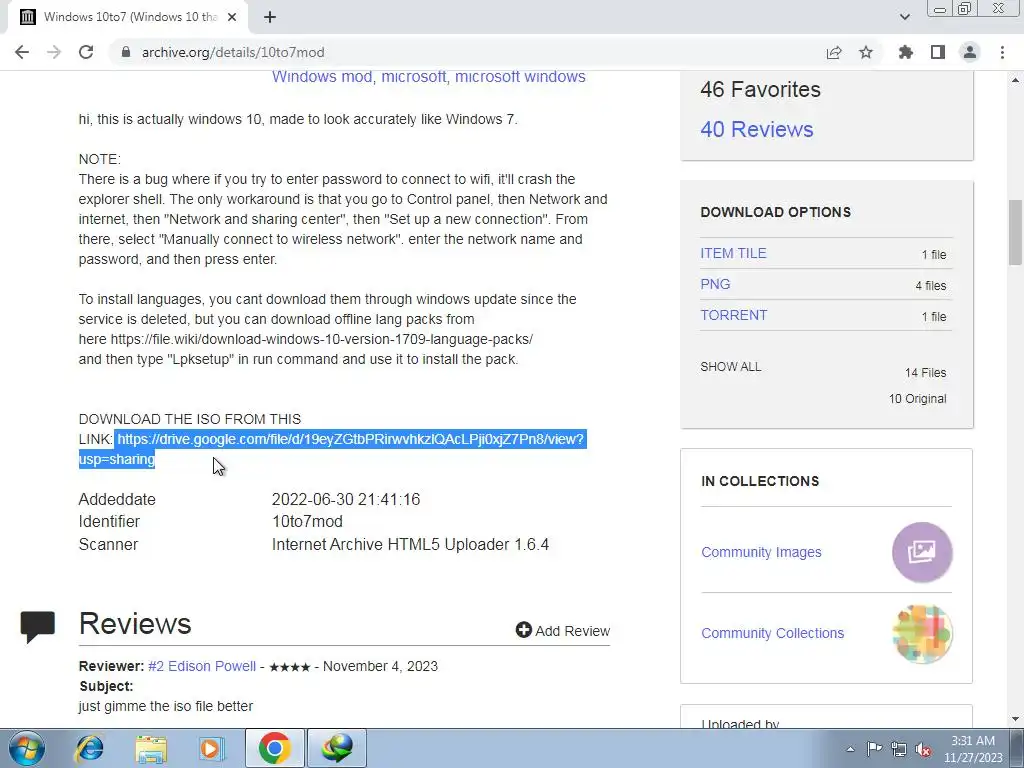Open a new browser tab
Screen dimensions: 1024x768
270,17
